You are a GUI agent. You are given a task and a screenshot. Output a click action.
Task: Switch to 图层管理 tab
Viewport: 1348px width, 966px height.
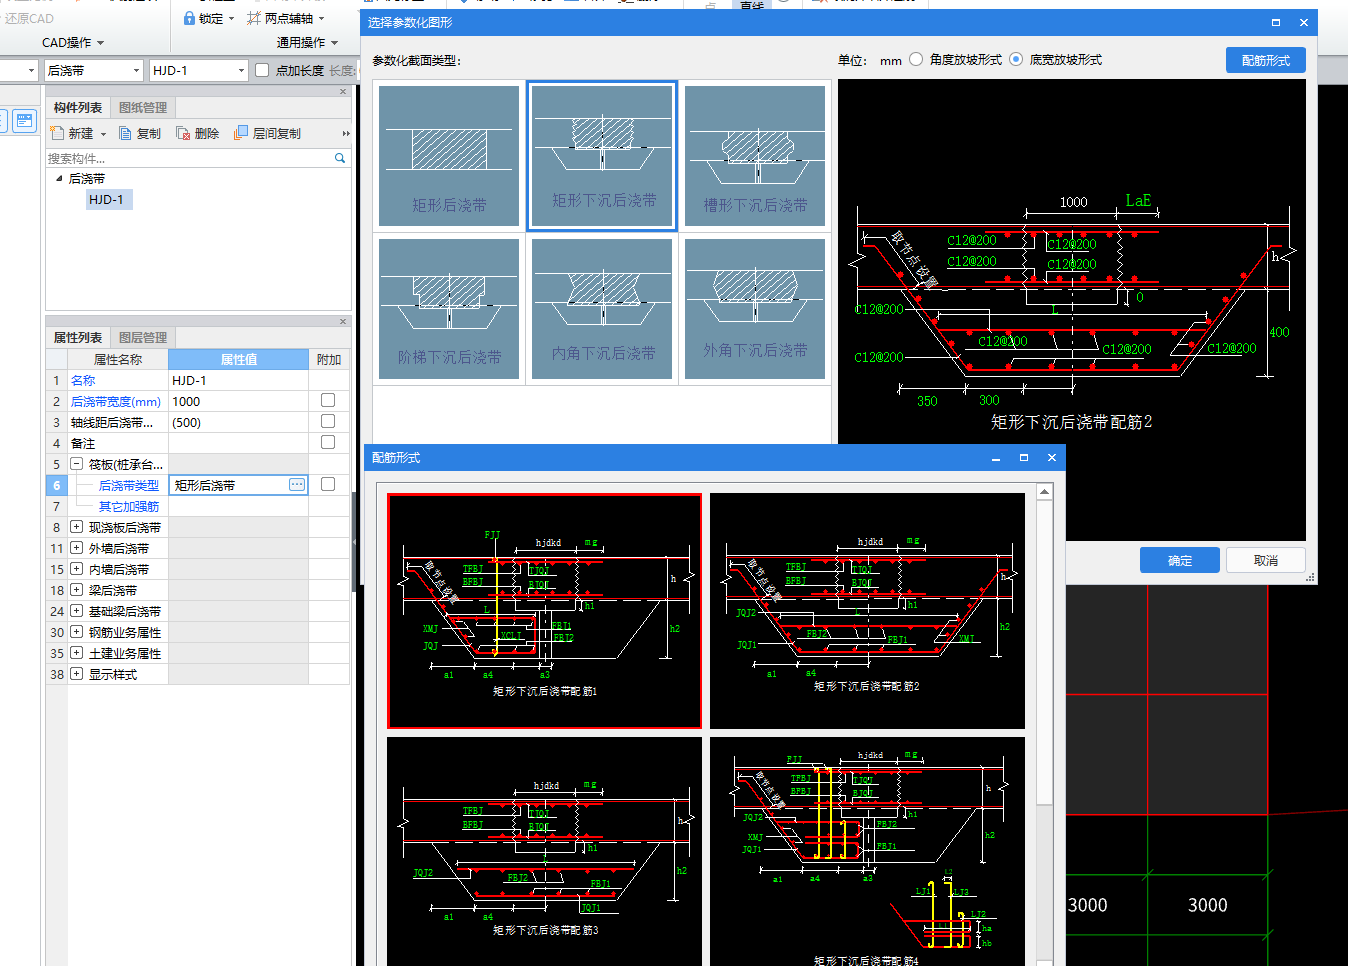143,338
